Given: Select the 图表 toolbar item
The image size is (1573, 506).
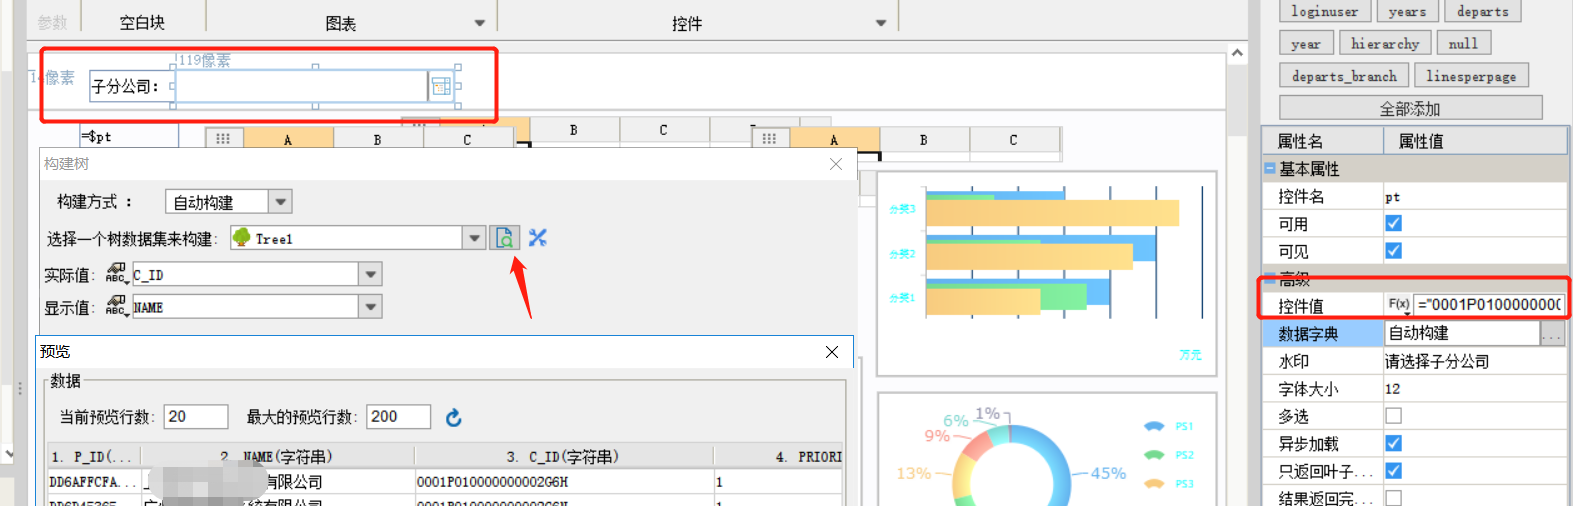Looking at the screenshot, I should [x=341, y=23].
